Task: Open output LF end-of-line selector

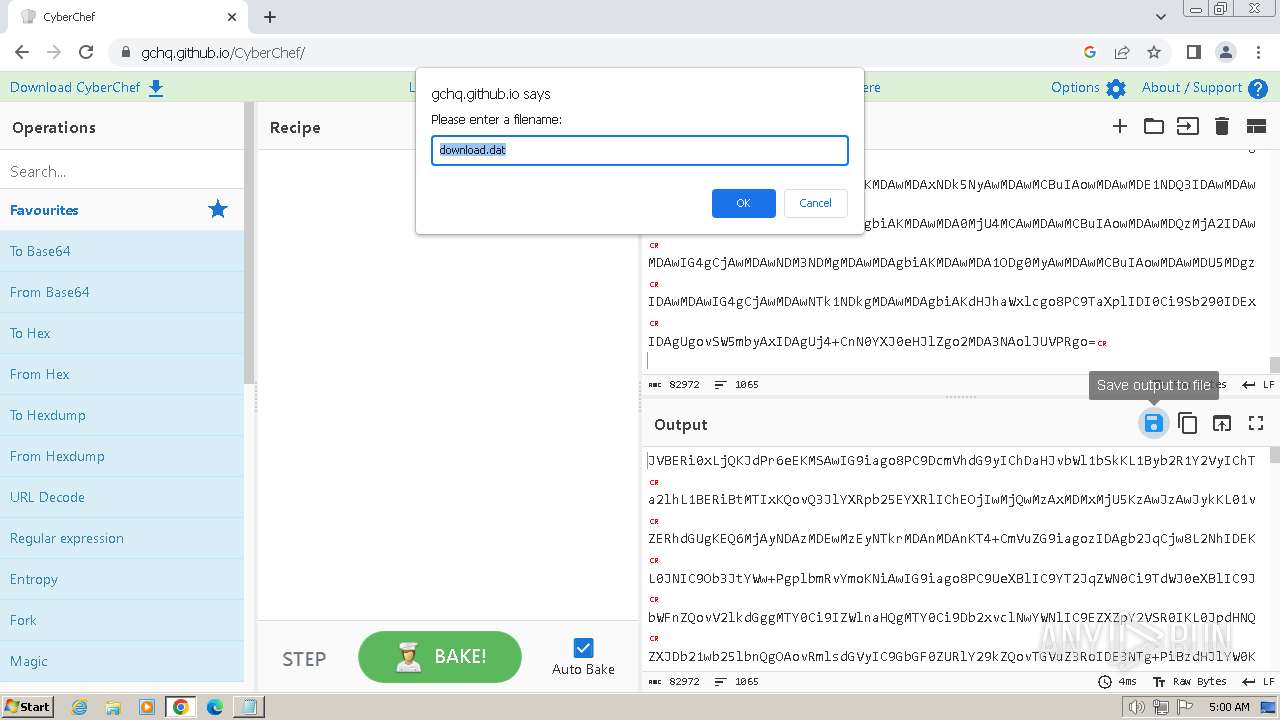Action: click(1258, 681)
